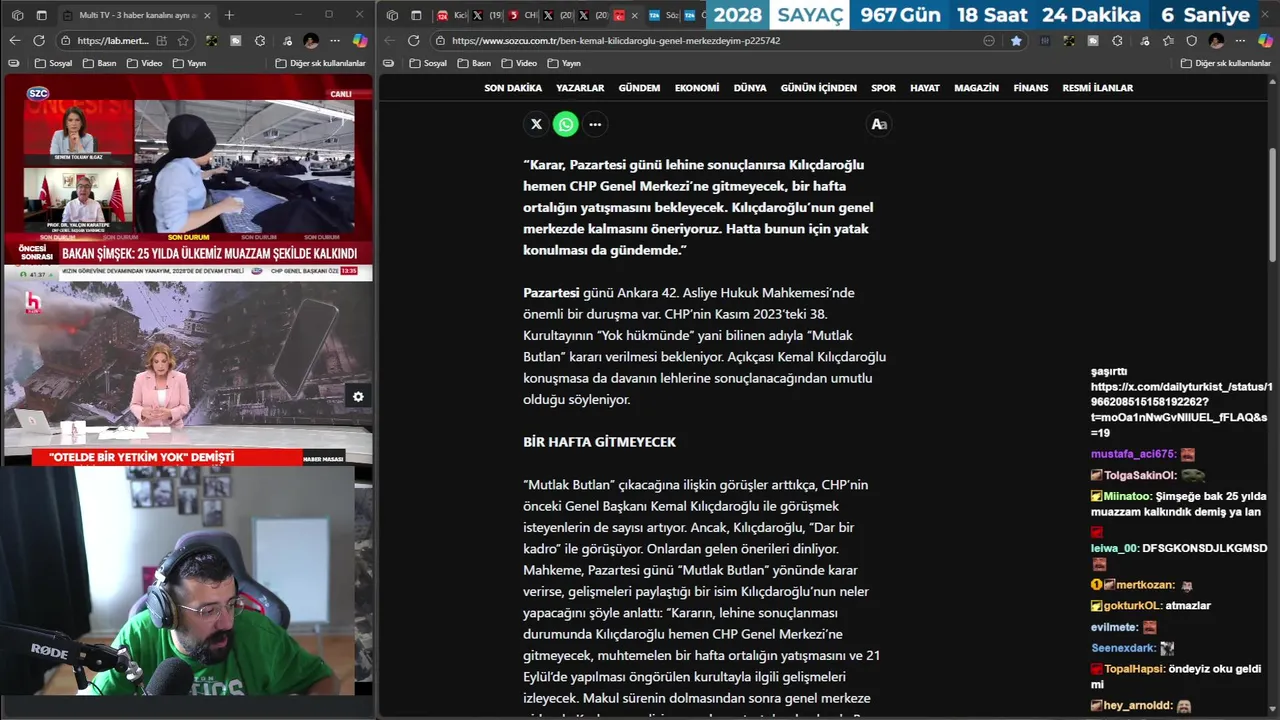Share the article via WhatsApp
Viewport: 1280px width, 720px height.
pos(566,124)
